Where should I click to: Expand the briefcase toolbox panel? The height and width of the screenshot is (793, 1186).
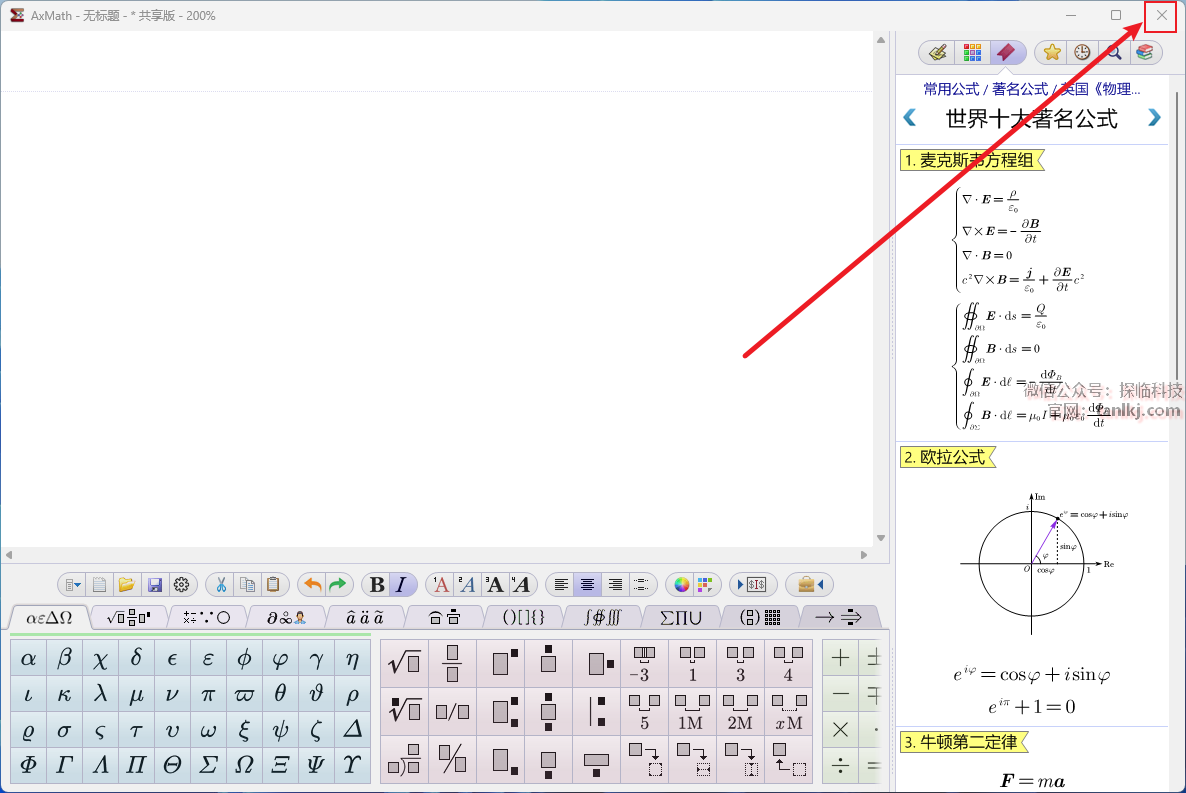809,585
